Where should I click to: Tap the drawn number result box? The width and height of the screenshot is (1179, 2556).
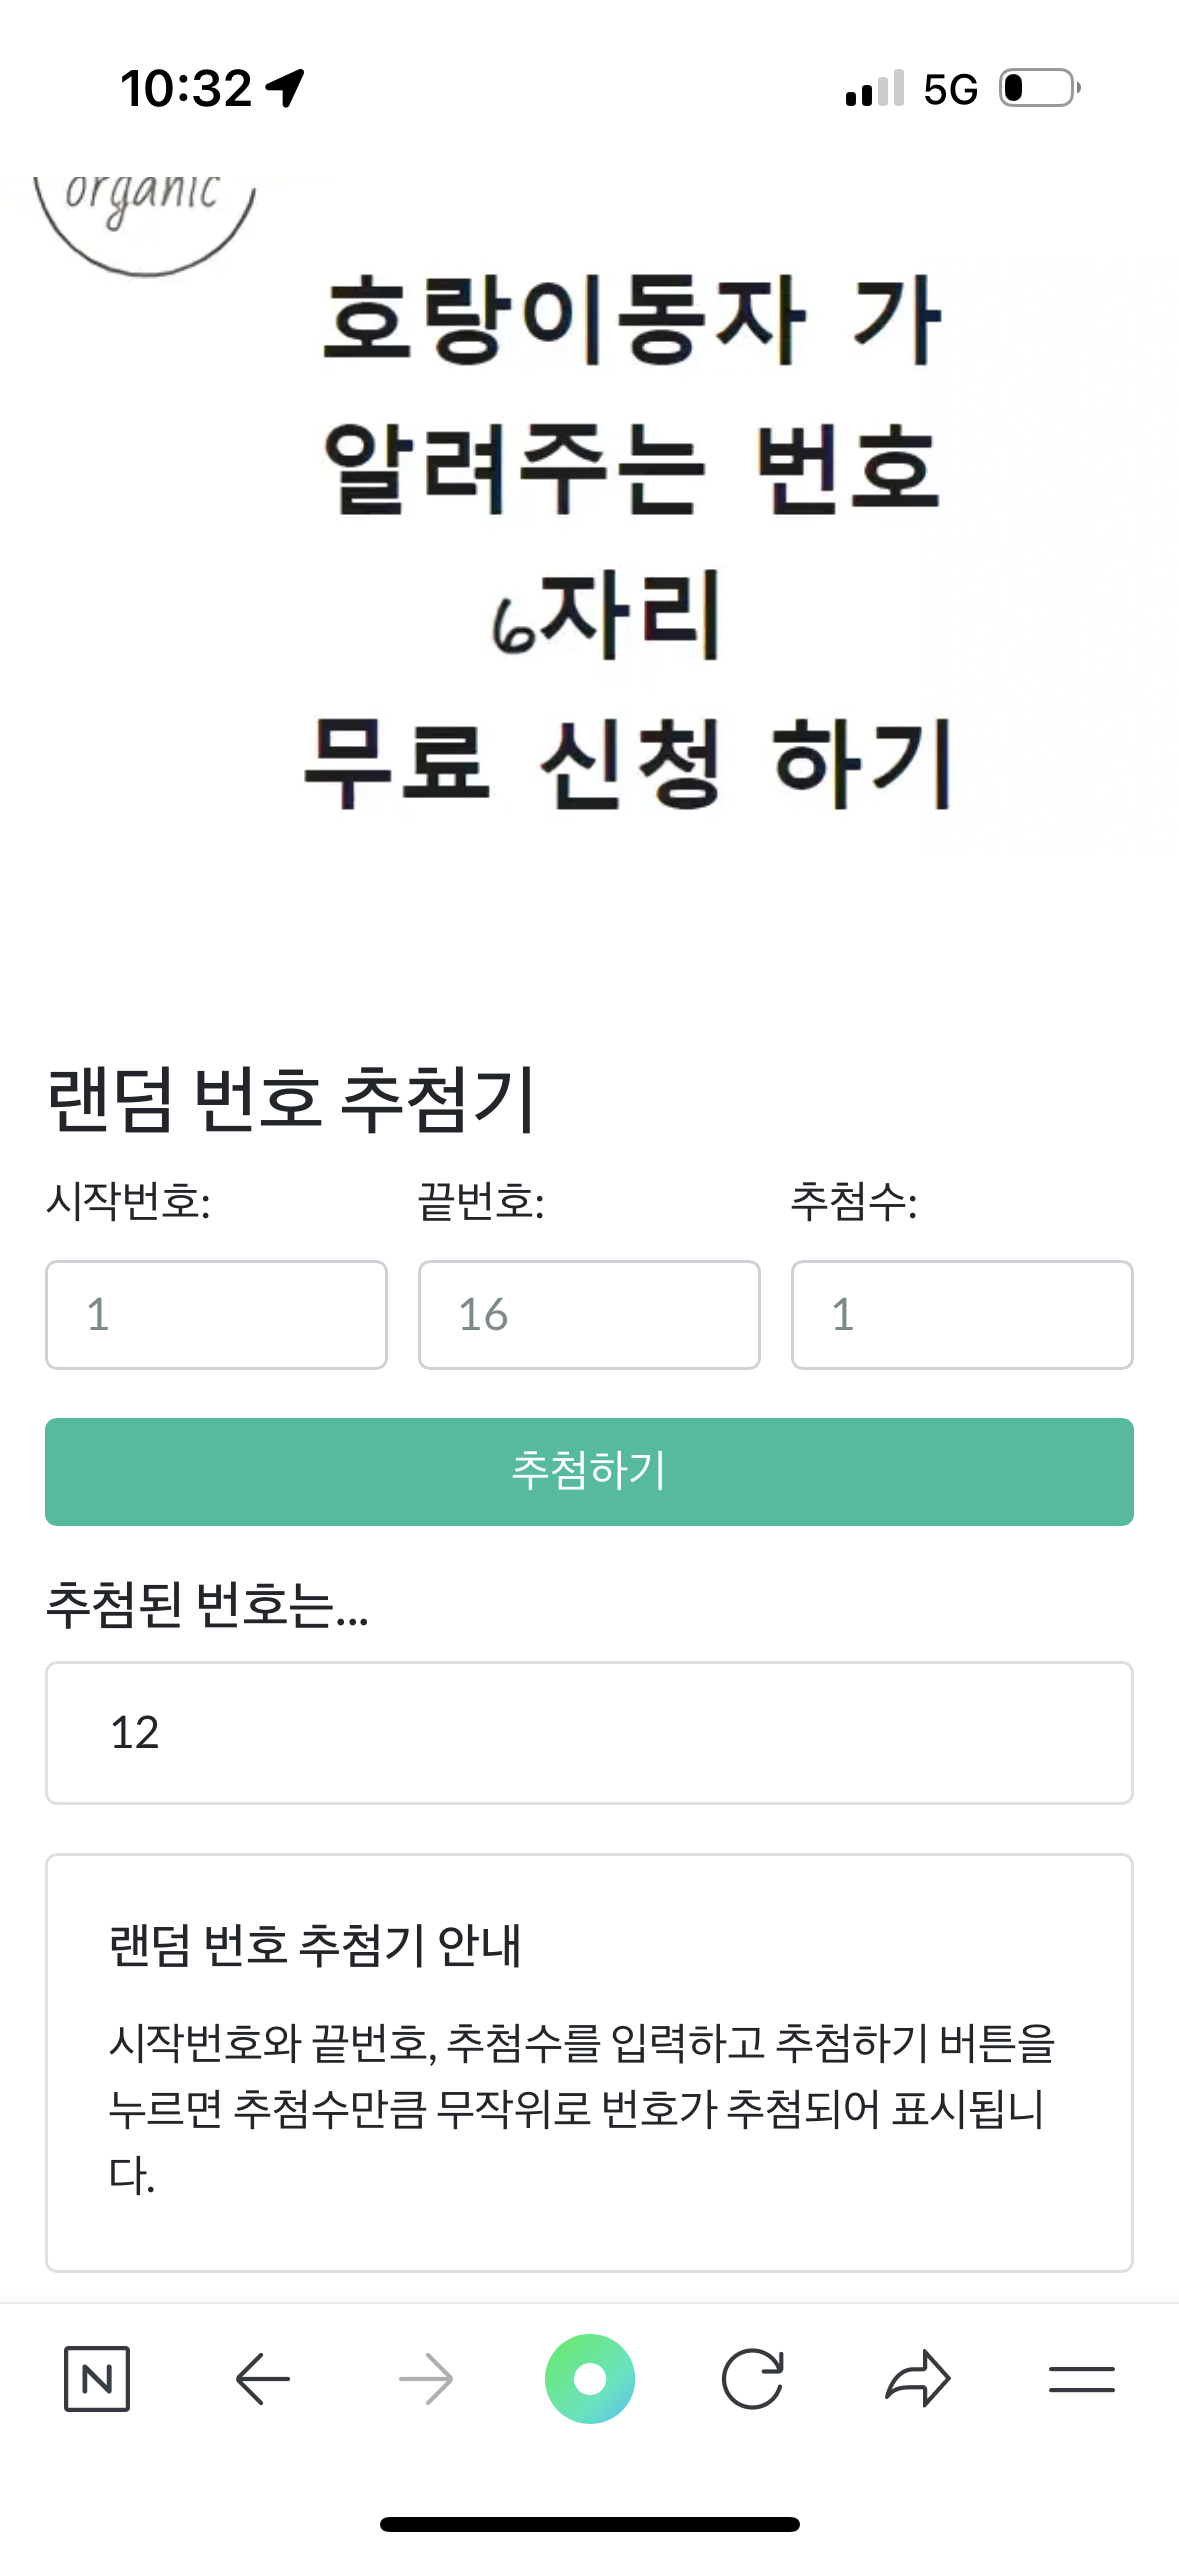click(x=589, y=1732)
